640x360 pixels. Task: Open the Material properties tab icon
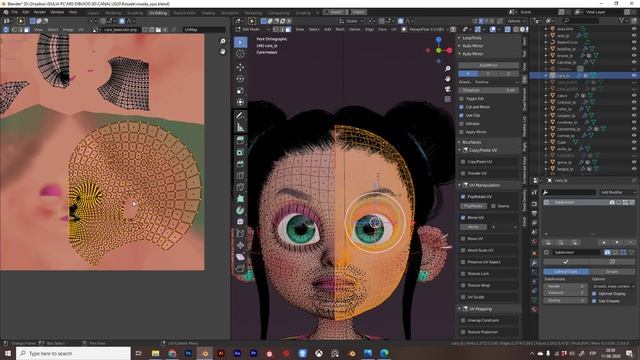pos(534,309)
